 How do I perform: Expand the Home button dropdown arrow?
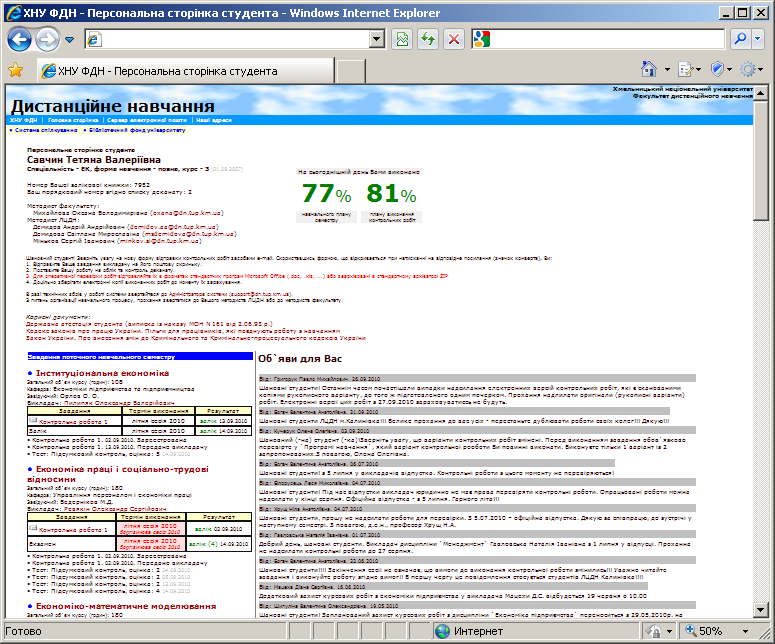pyautogui.click(x=667, y=70)
